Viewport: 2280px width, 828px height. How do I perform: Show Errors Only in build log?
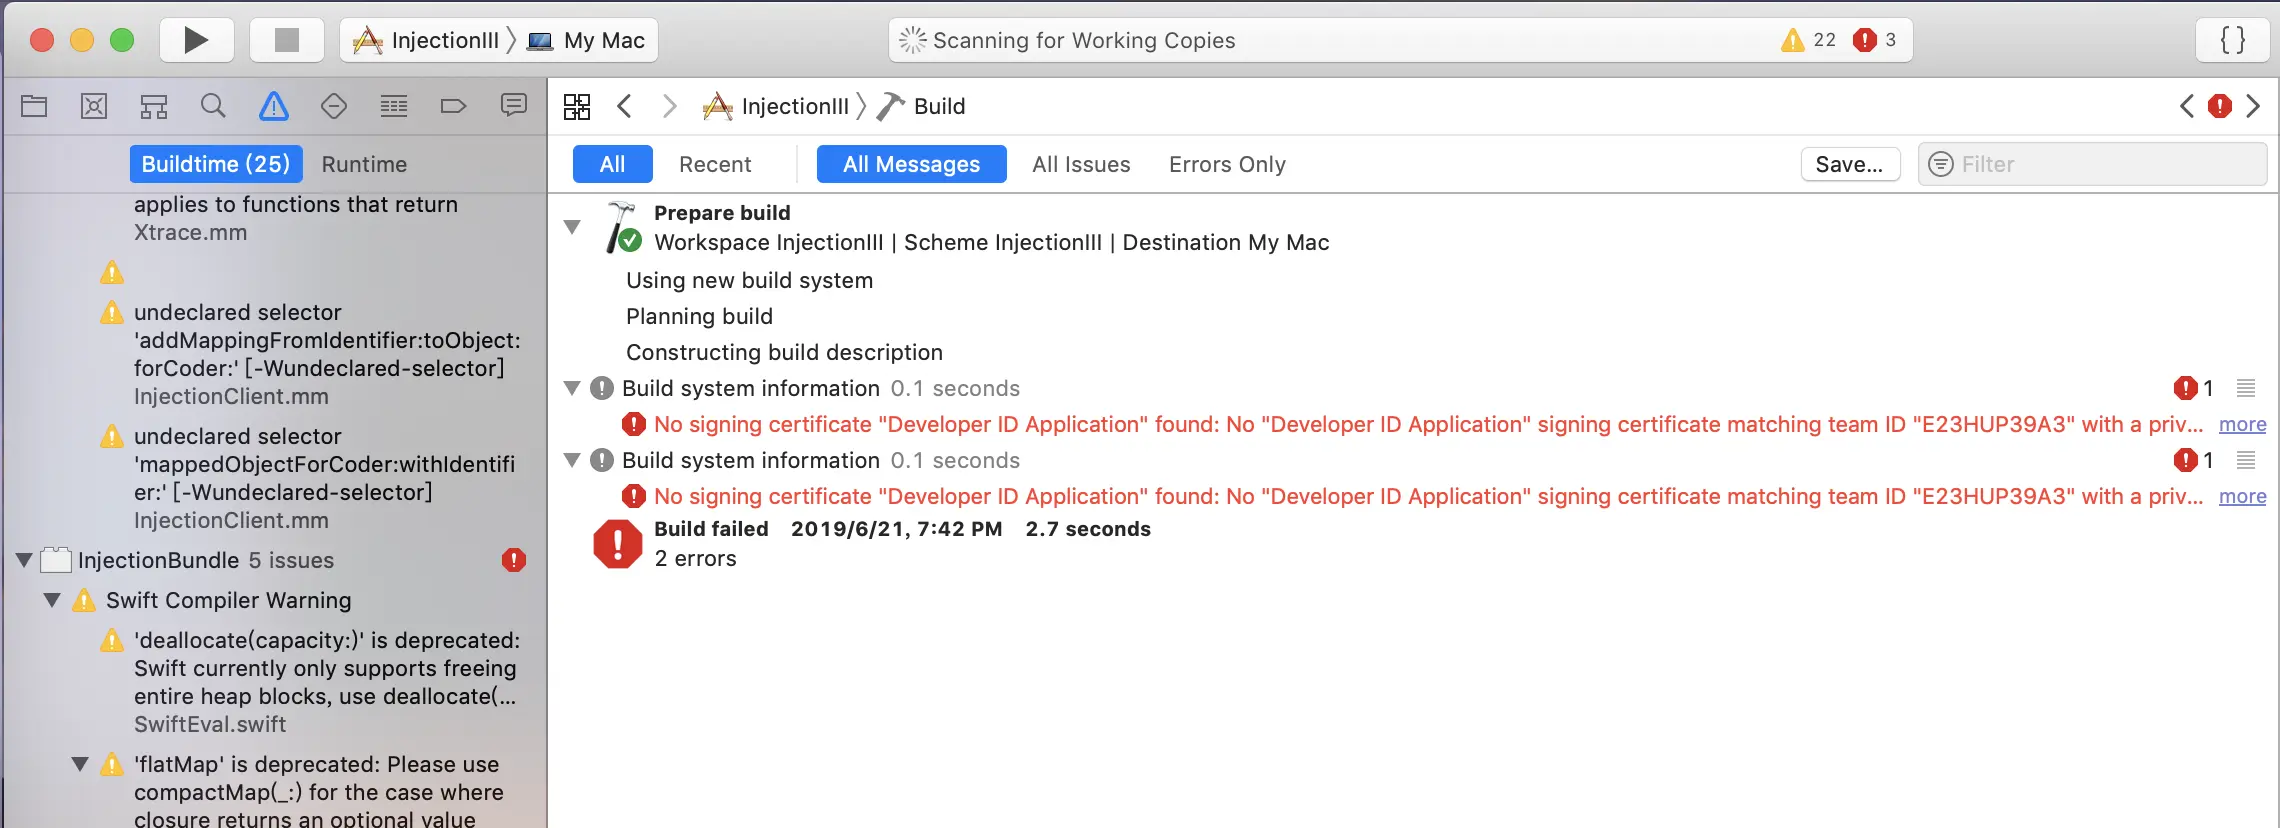(1227, 164)
